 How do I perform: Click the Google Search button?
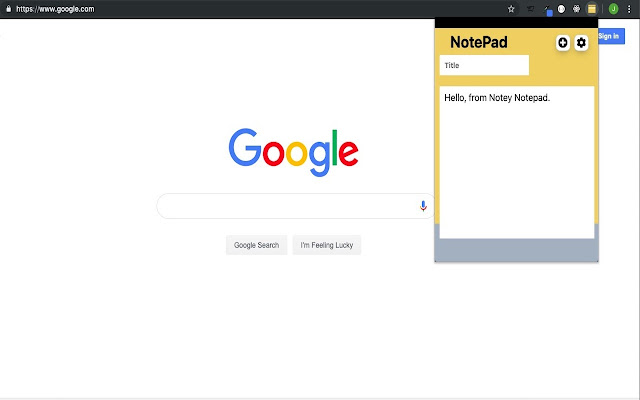tap(256, 245)
